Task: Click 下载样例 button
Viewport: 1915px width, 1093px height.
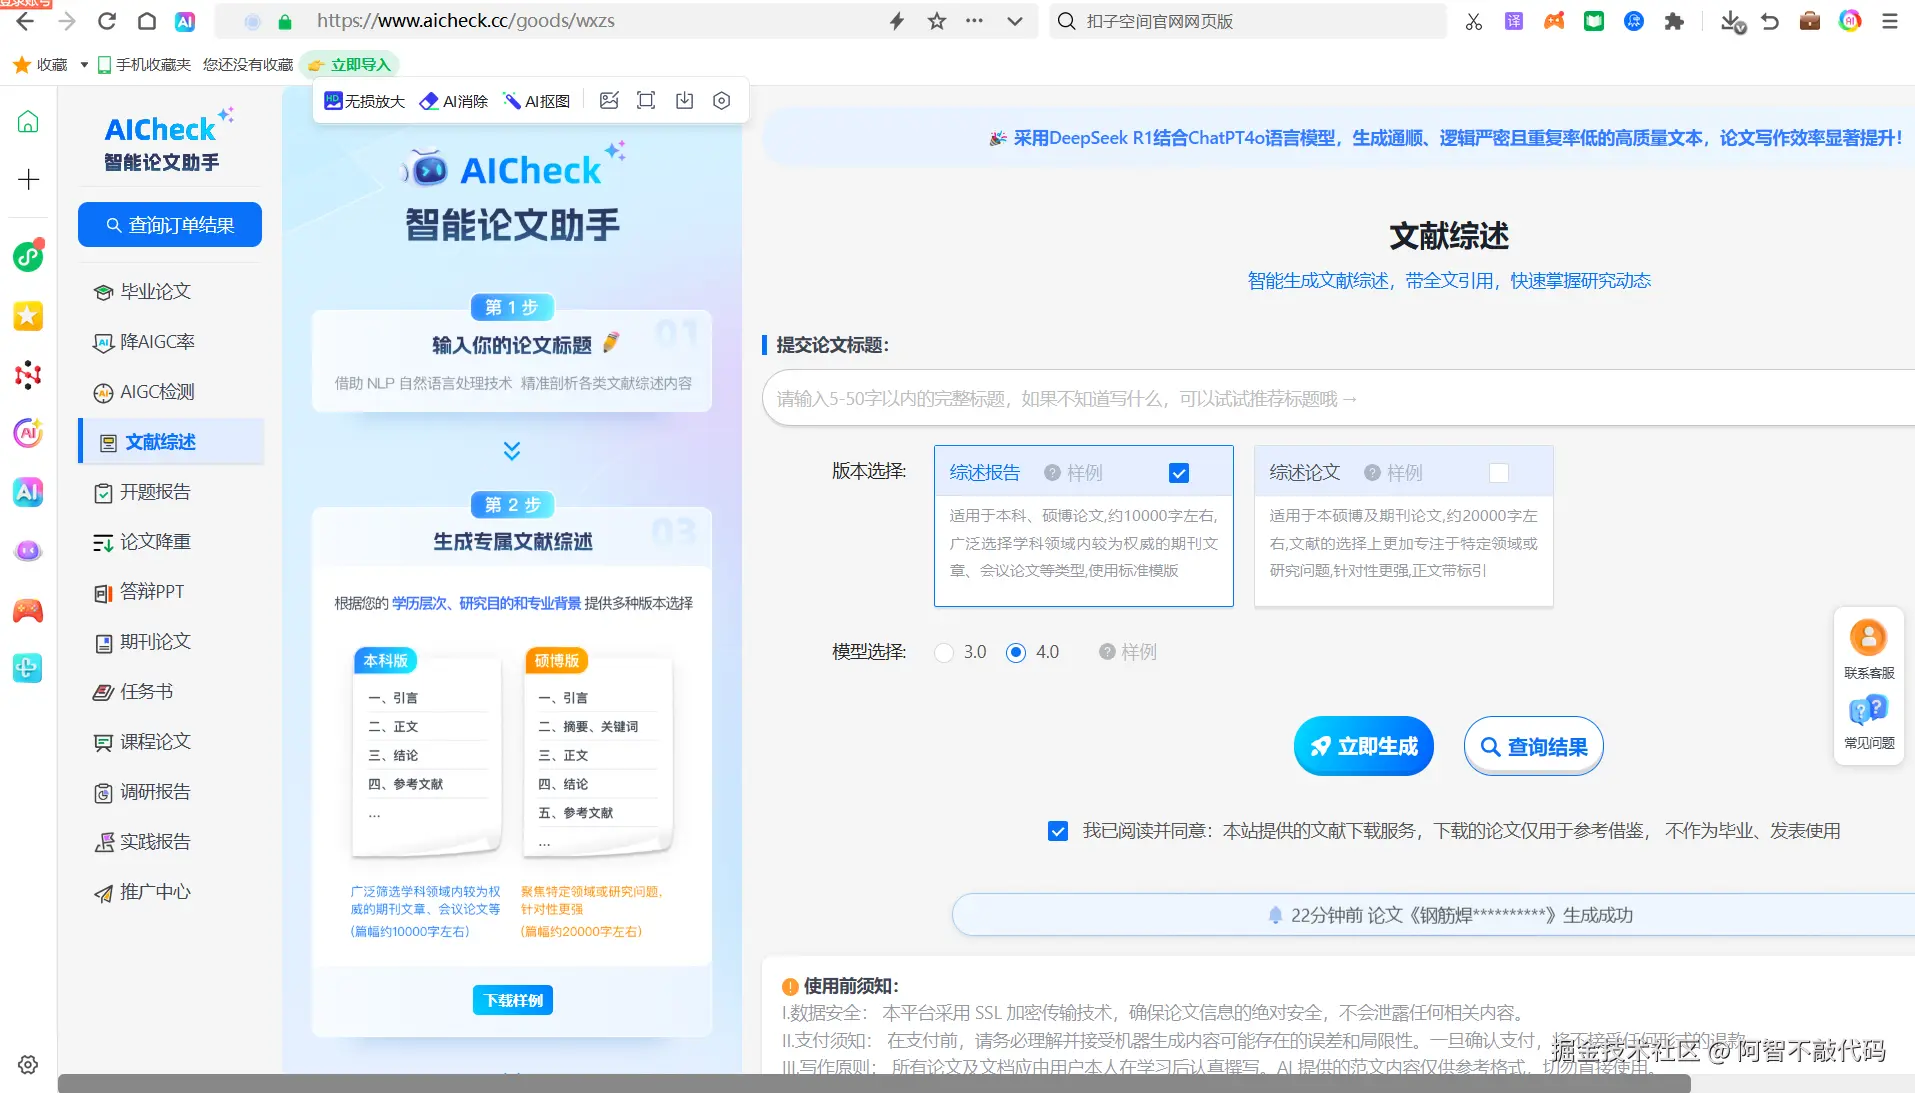Action: (513, 1000)
